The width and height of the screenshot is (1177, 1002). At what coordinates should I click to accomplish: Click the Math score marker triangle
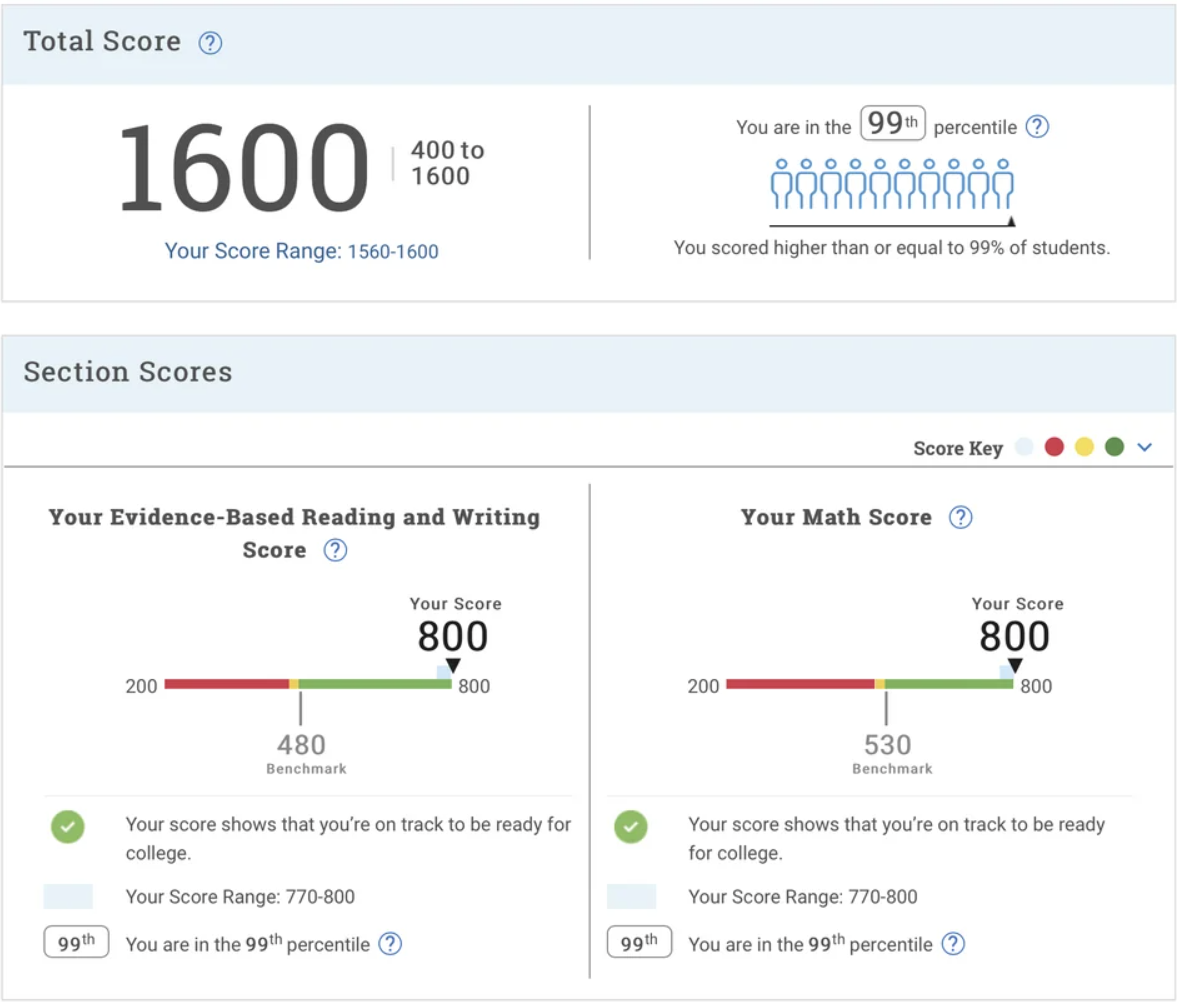(x=1015, y=666)
